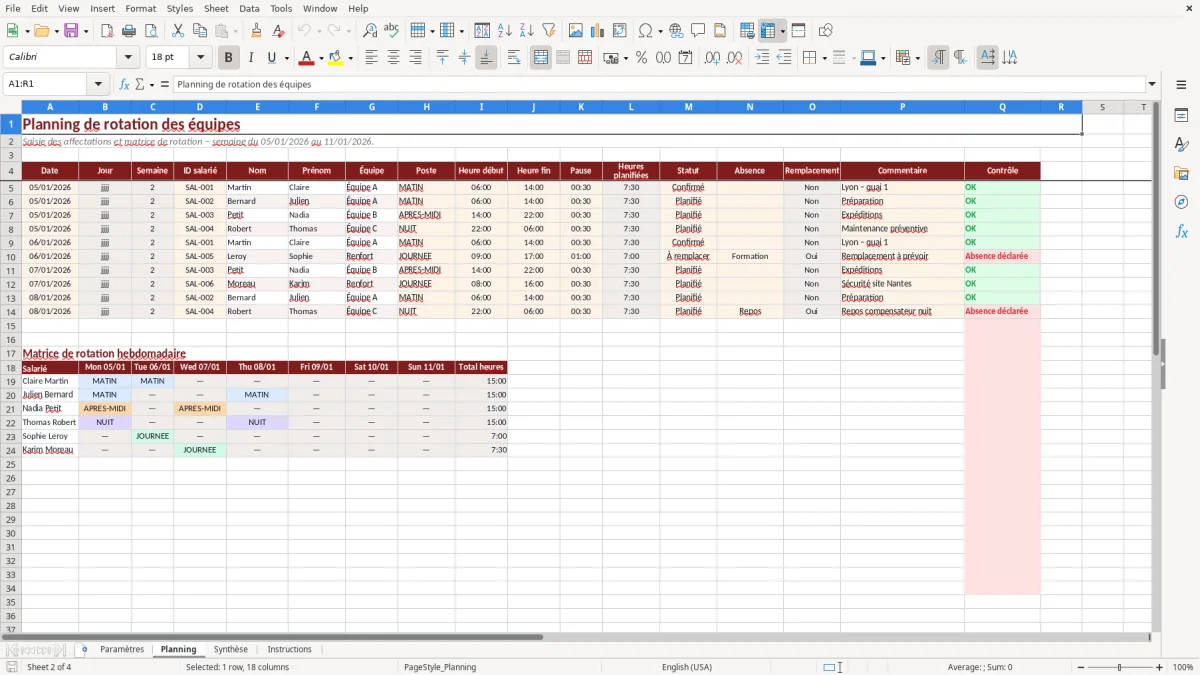Open the font name dropdown
This screenshot has width=1200, height=675.
(128, 58)
